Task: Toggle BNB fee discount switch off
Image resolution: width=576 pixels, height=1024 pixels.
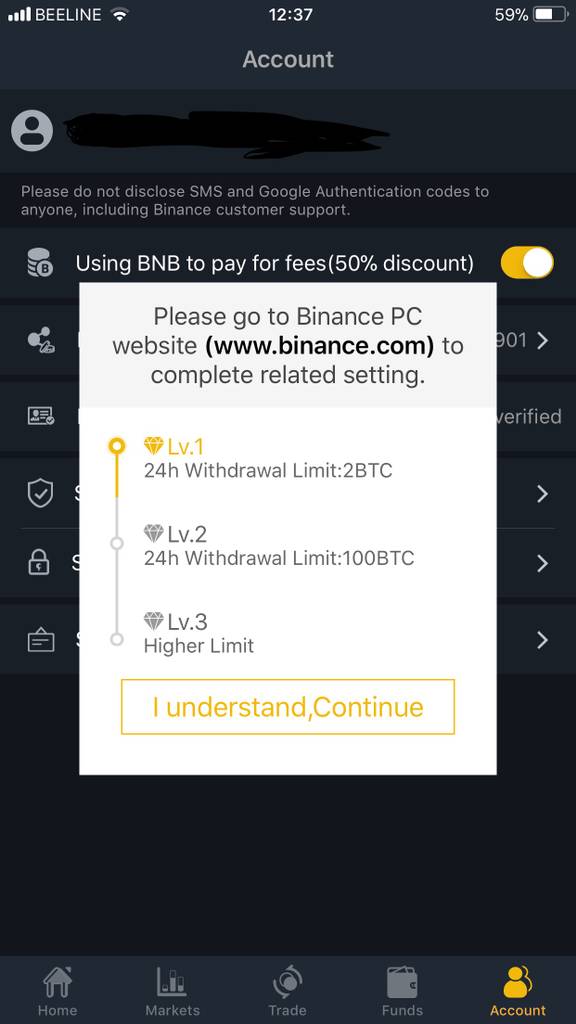Action: 527,263
